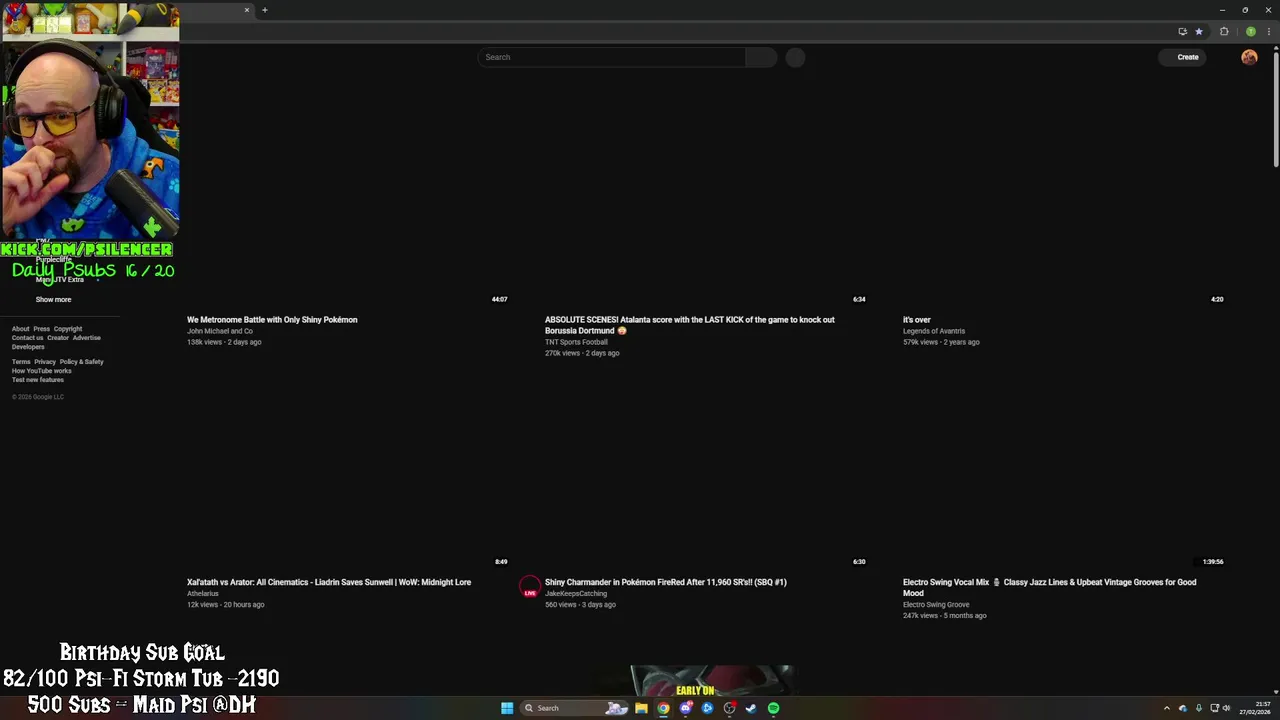Bookmark this page with the star icon
Screen dimensions: 1280x720
coord(1199,31)
